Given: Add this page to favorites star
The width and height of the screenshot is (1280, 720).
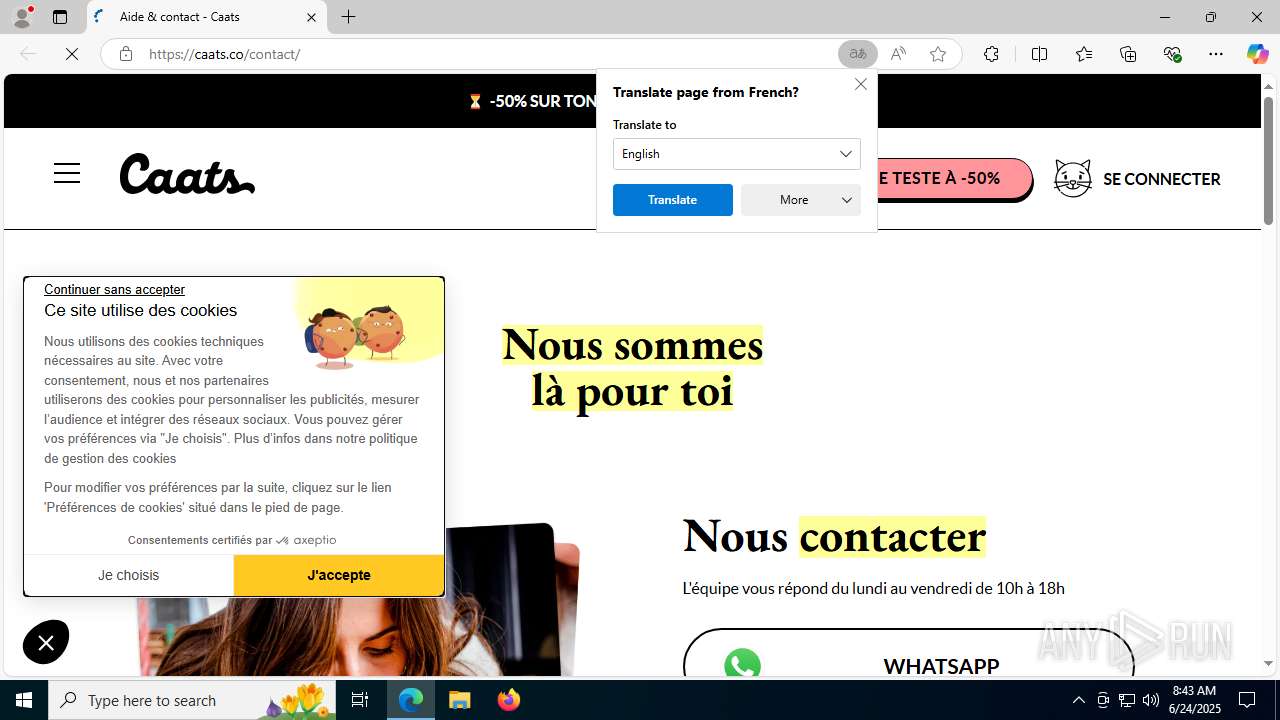Looking at the screenshot, I should coord(938,54).
